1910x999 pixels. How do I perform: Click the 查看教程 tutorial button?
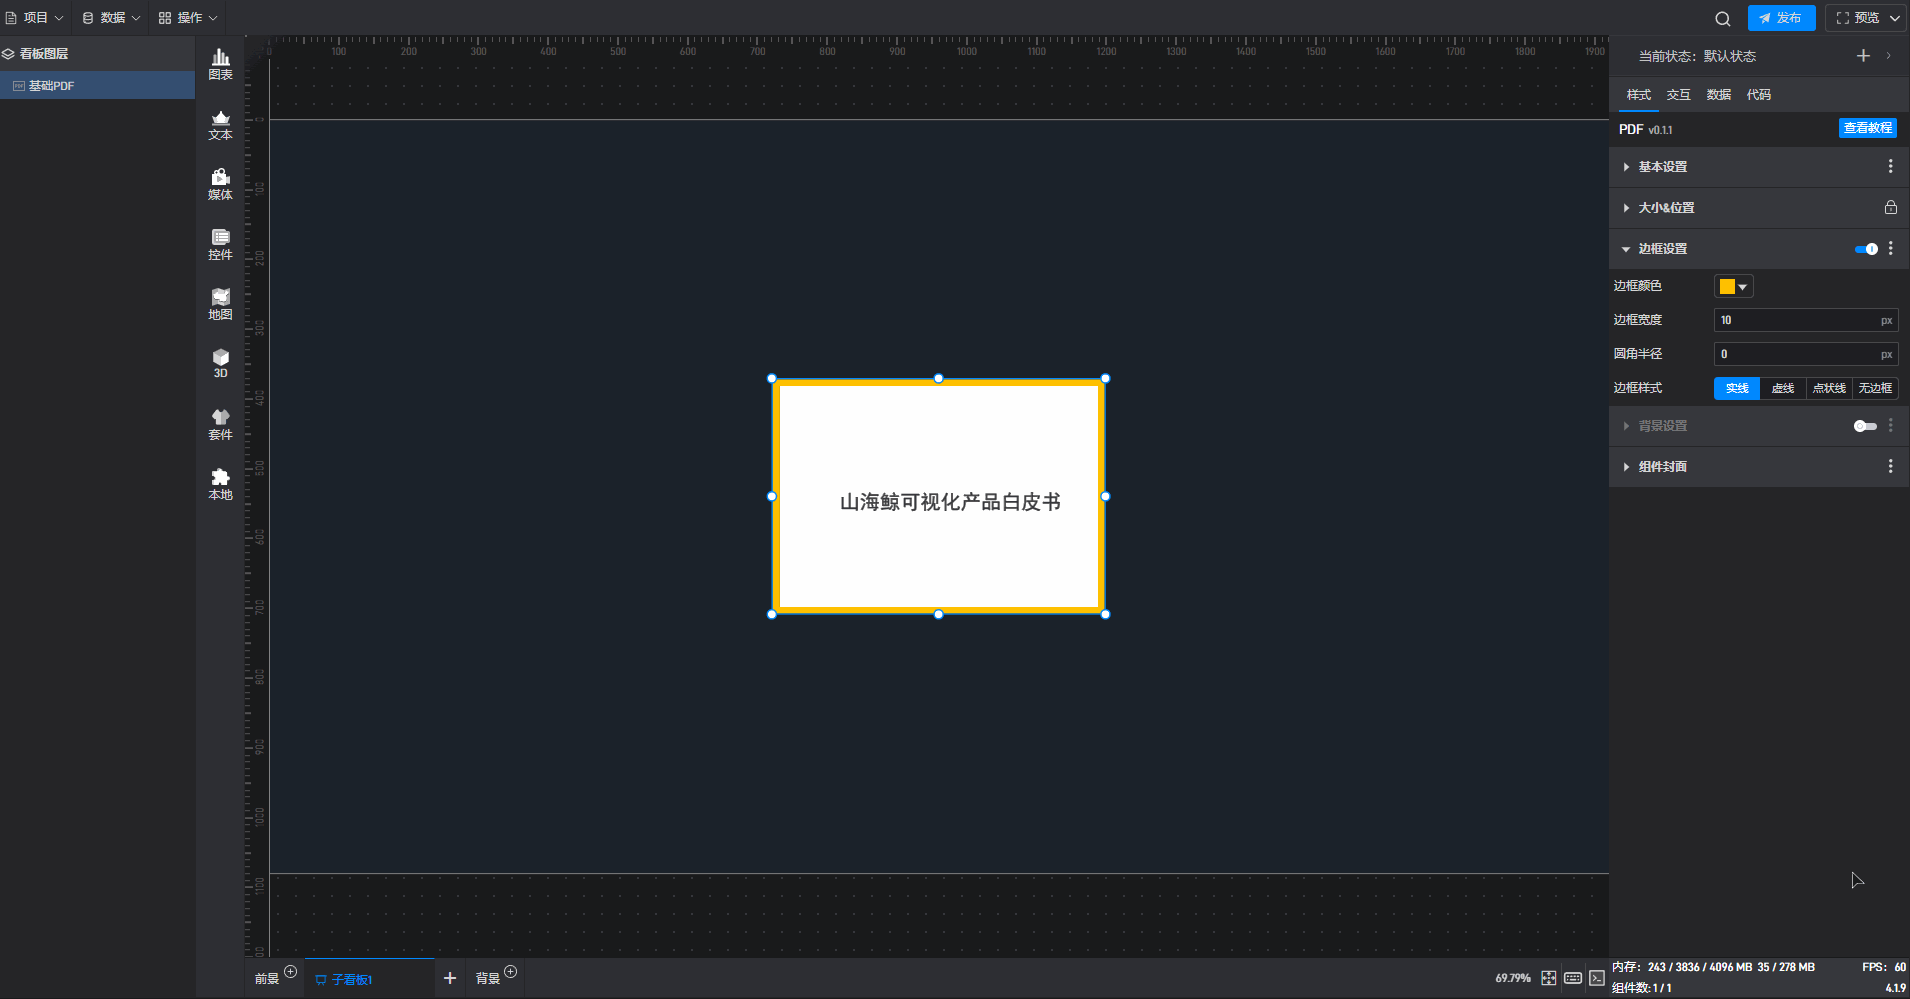1867,128
